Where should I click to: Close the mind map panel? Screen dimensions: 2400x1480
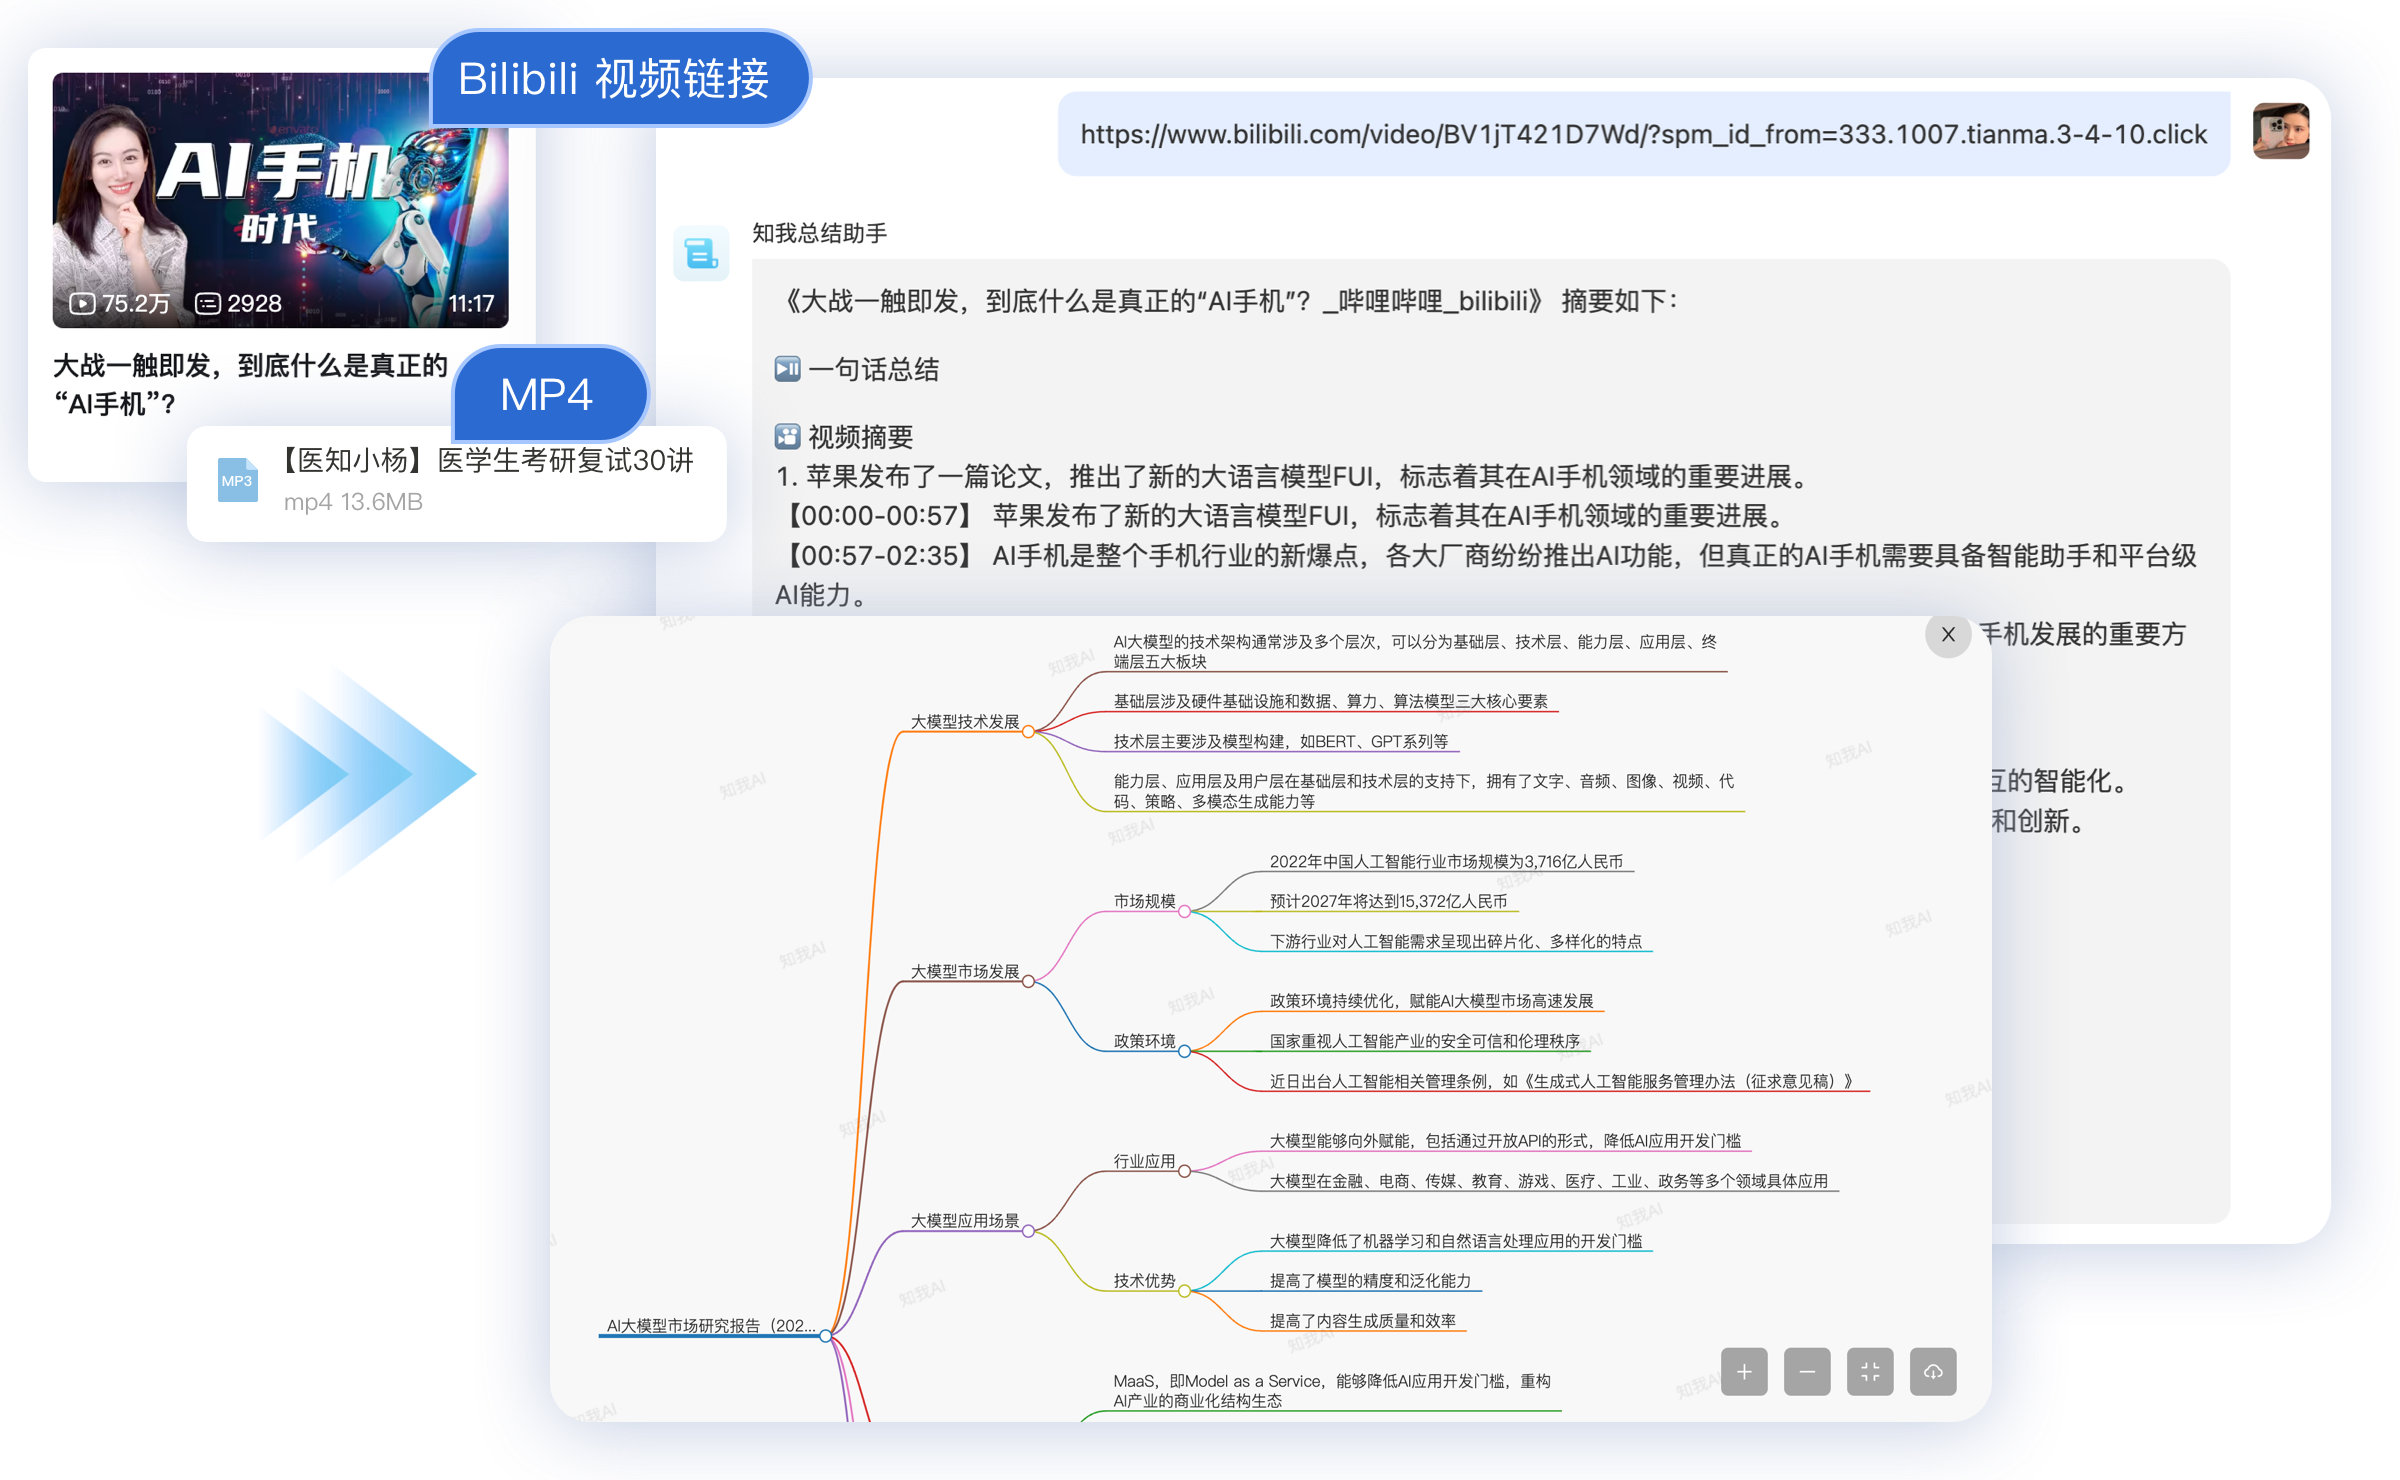(1947, 634)
